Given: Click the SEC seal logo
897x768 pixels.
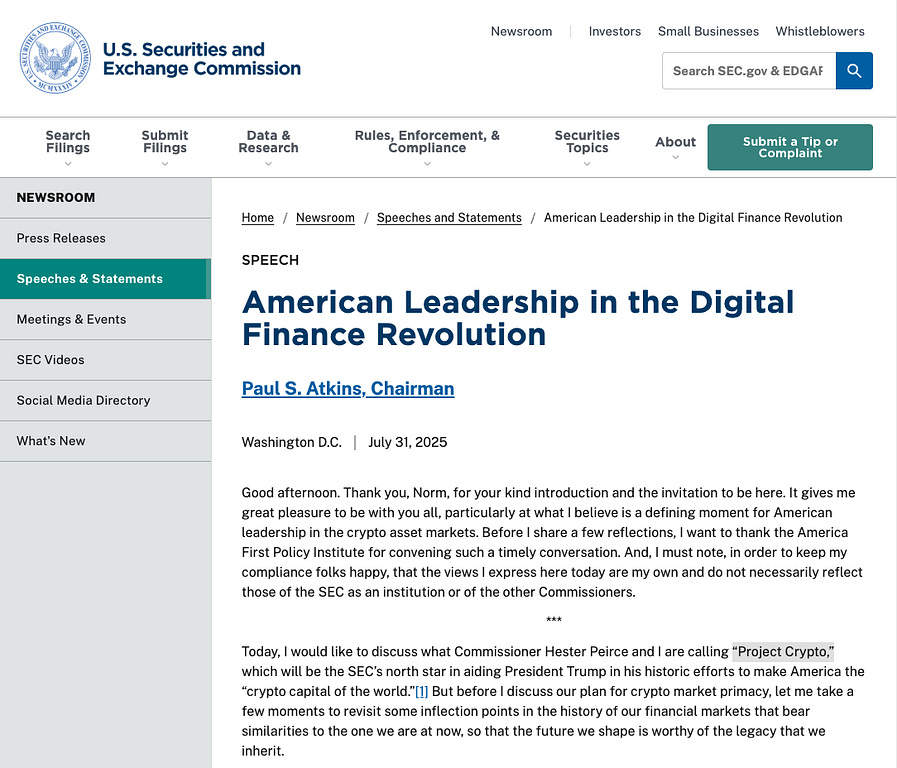Looking at the screenshot, I should point(55,59).
